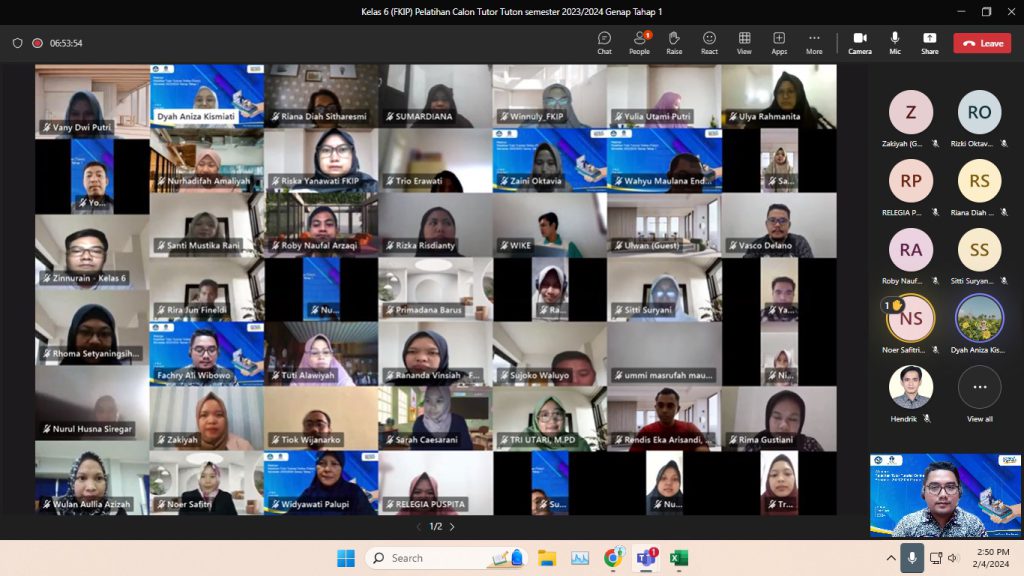Open Excel from the taskbar
The image size is (1024, 576).
click(679, 558)
